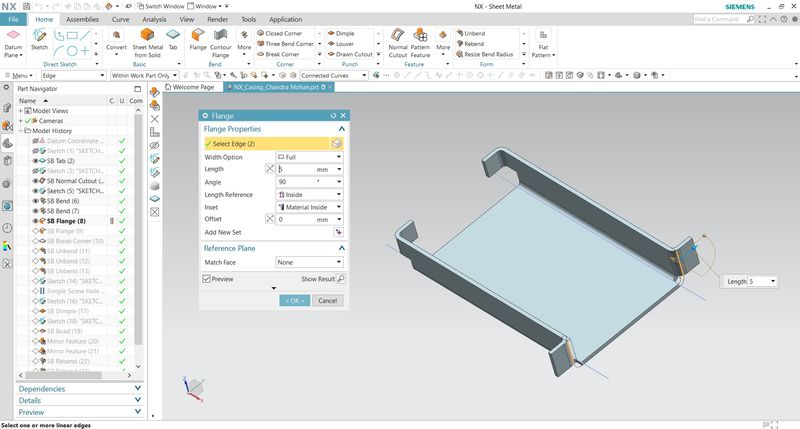This screenshot has width=800, height=429.
Task: Open the Inset Material Inside dropdown
Action: [309, 207]
